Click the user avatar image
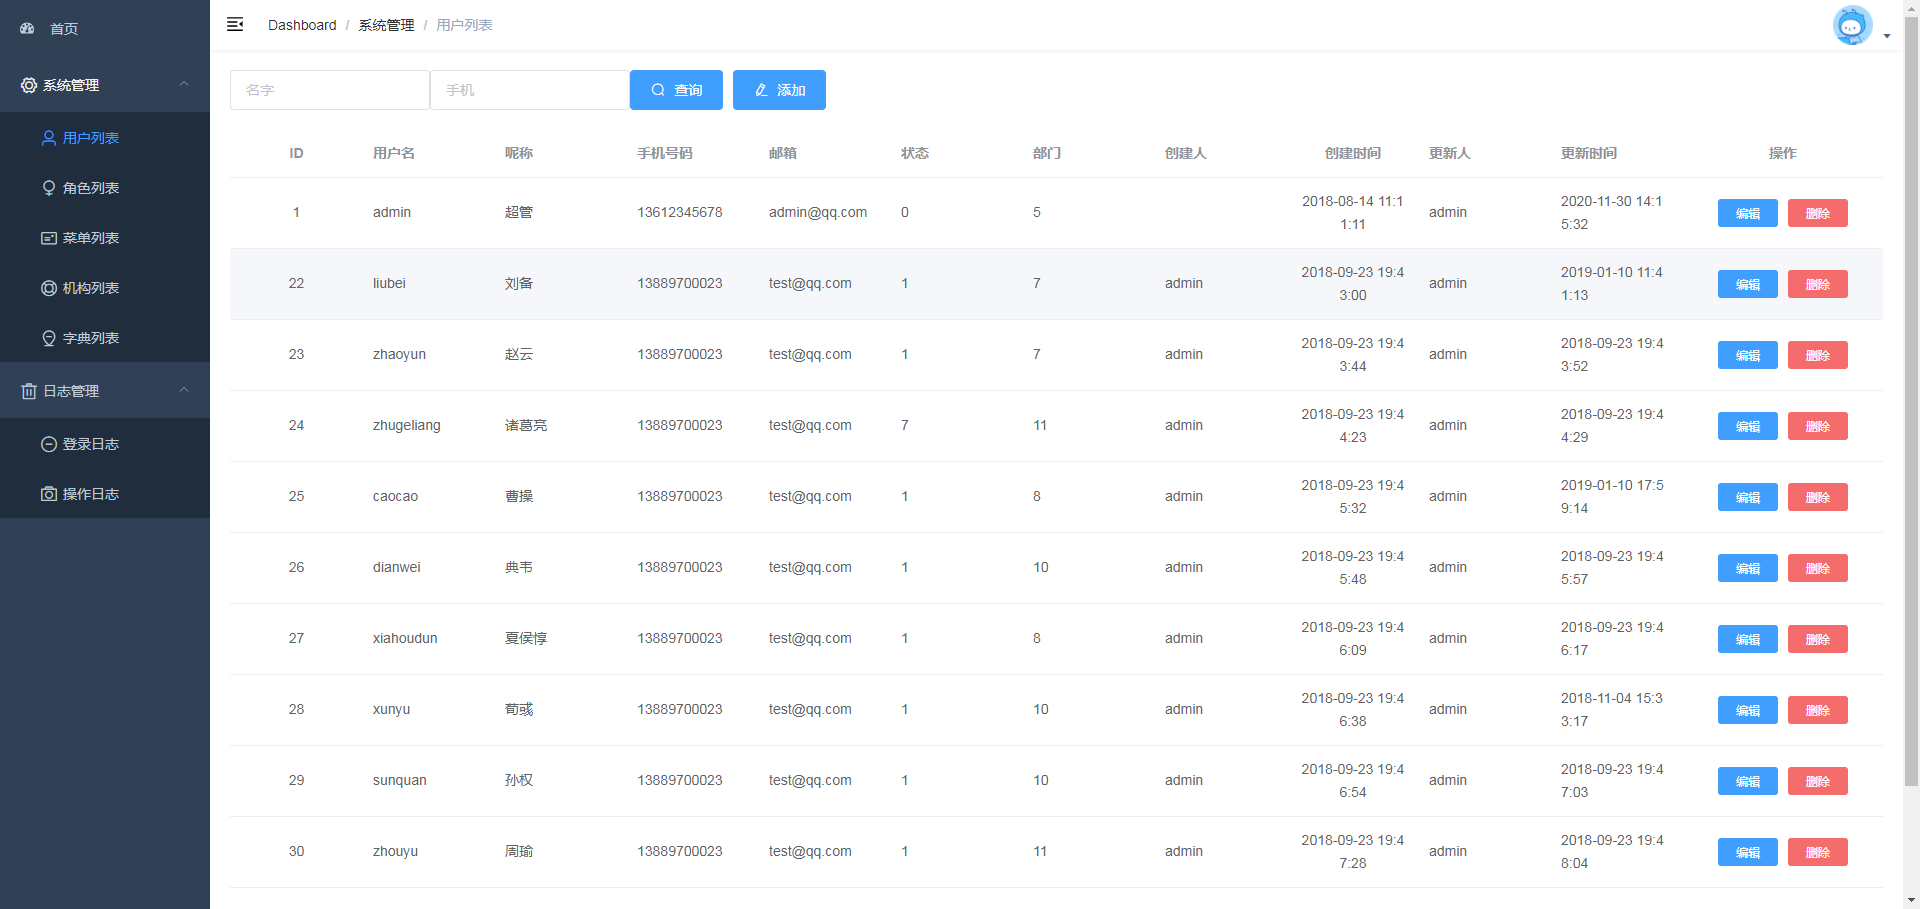 (x=1852, y=26)
